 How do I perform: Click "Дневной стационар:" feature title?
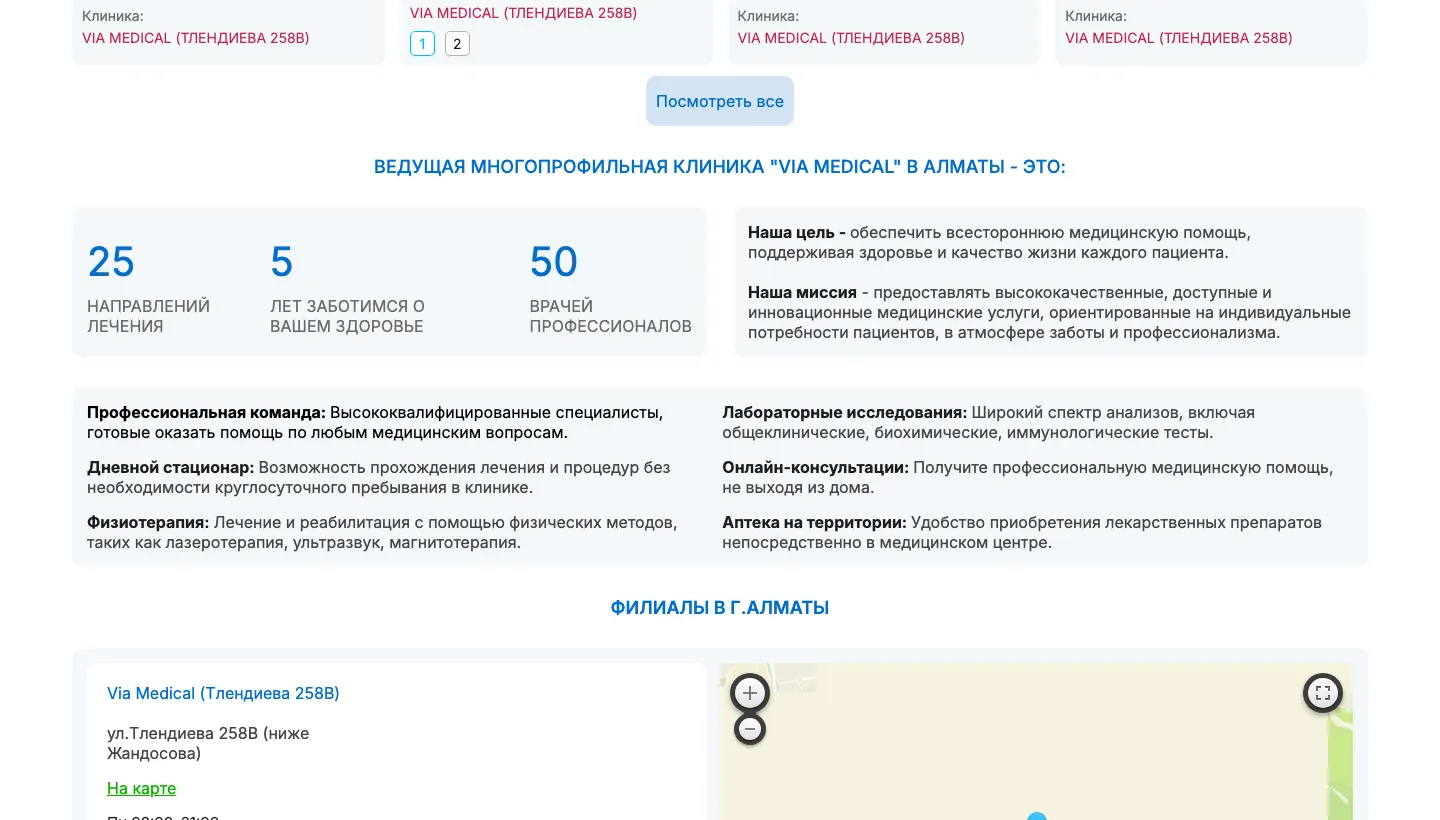[x=171, y=467]
